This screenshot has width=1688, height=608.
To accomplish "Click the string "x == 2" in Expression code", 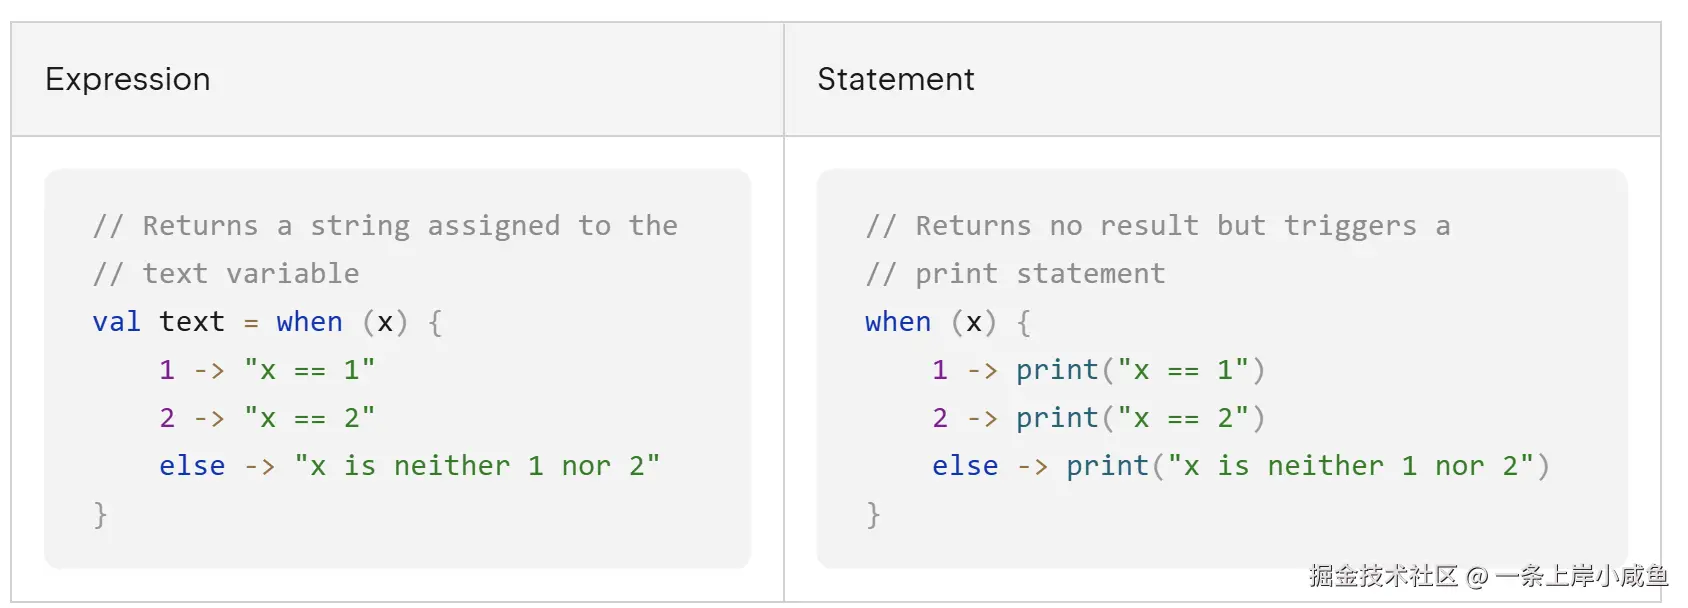I will [309, 418].
